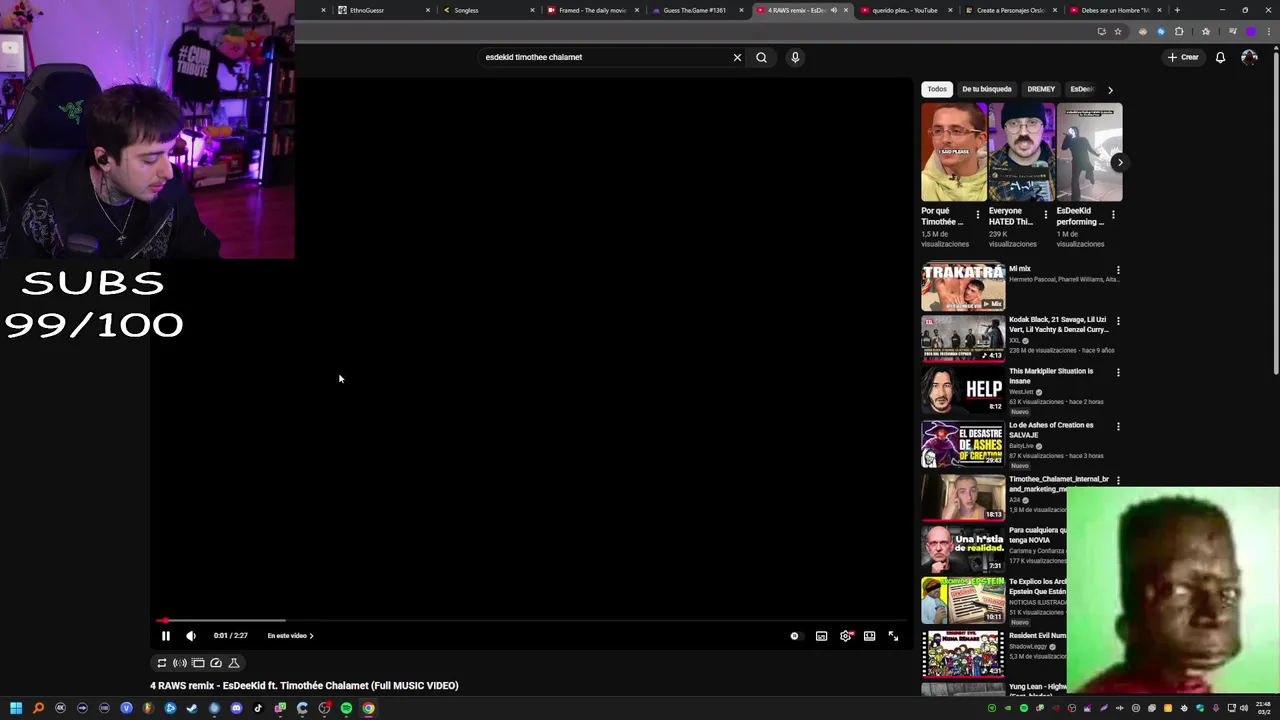Switch to 'Framed - The daily movie' tab

(x=592, y=10)
